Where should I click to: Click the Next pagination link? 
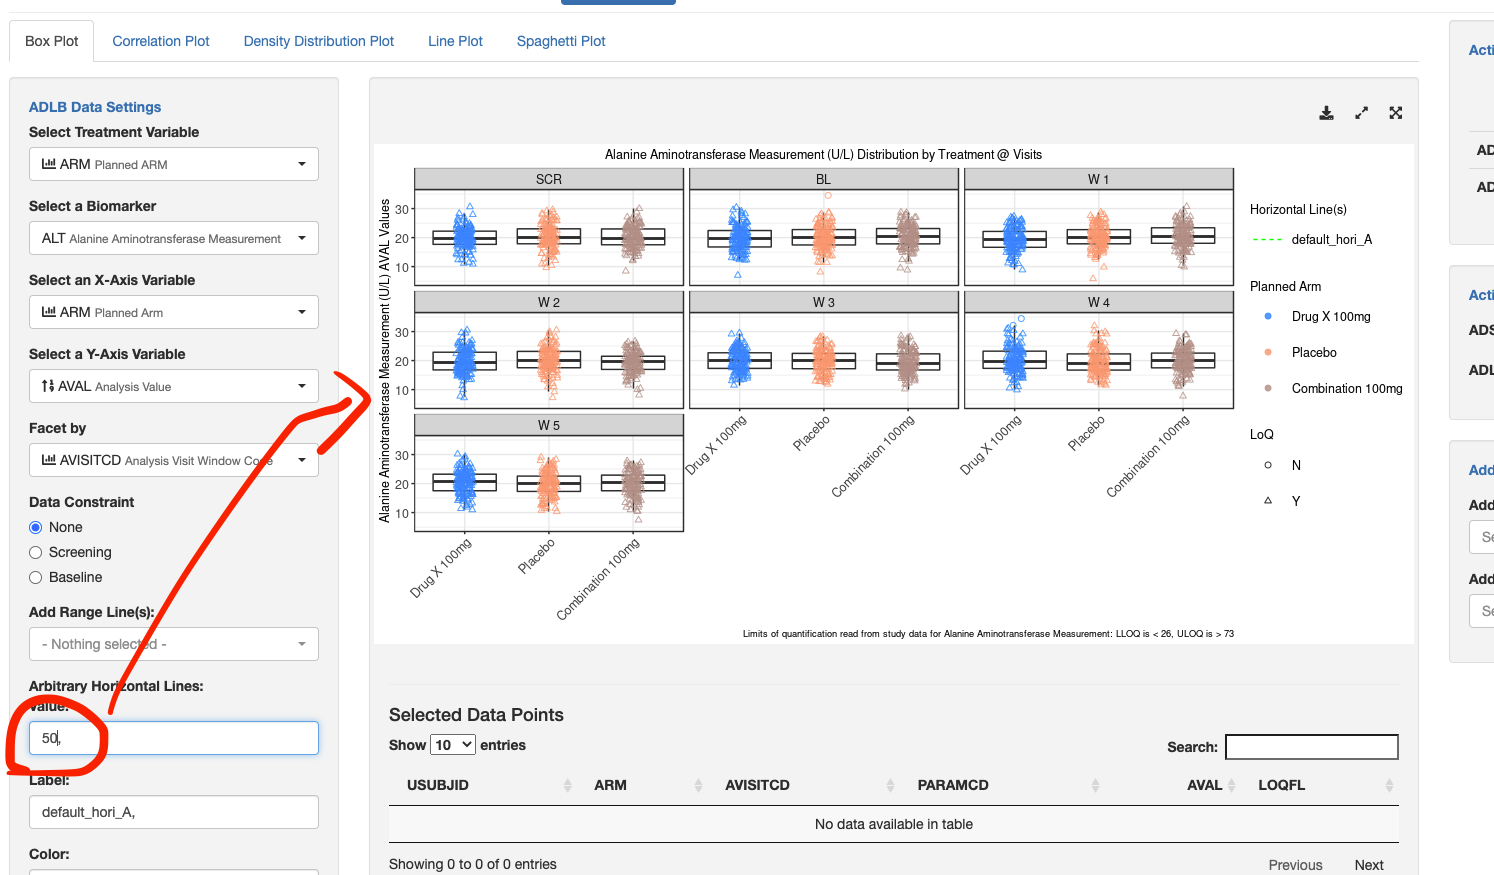pos(1368,864)
